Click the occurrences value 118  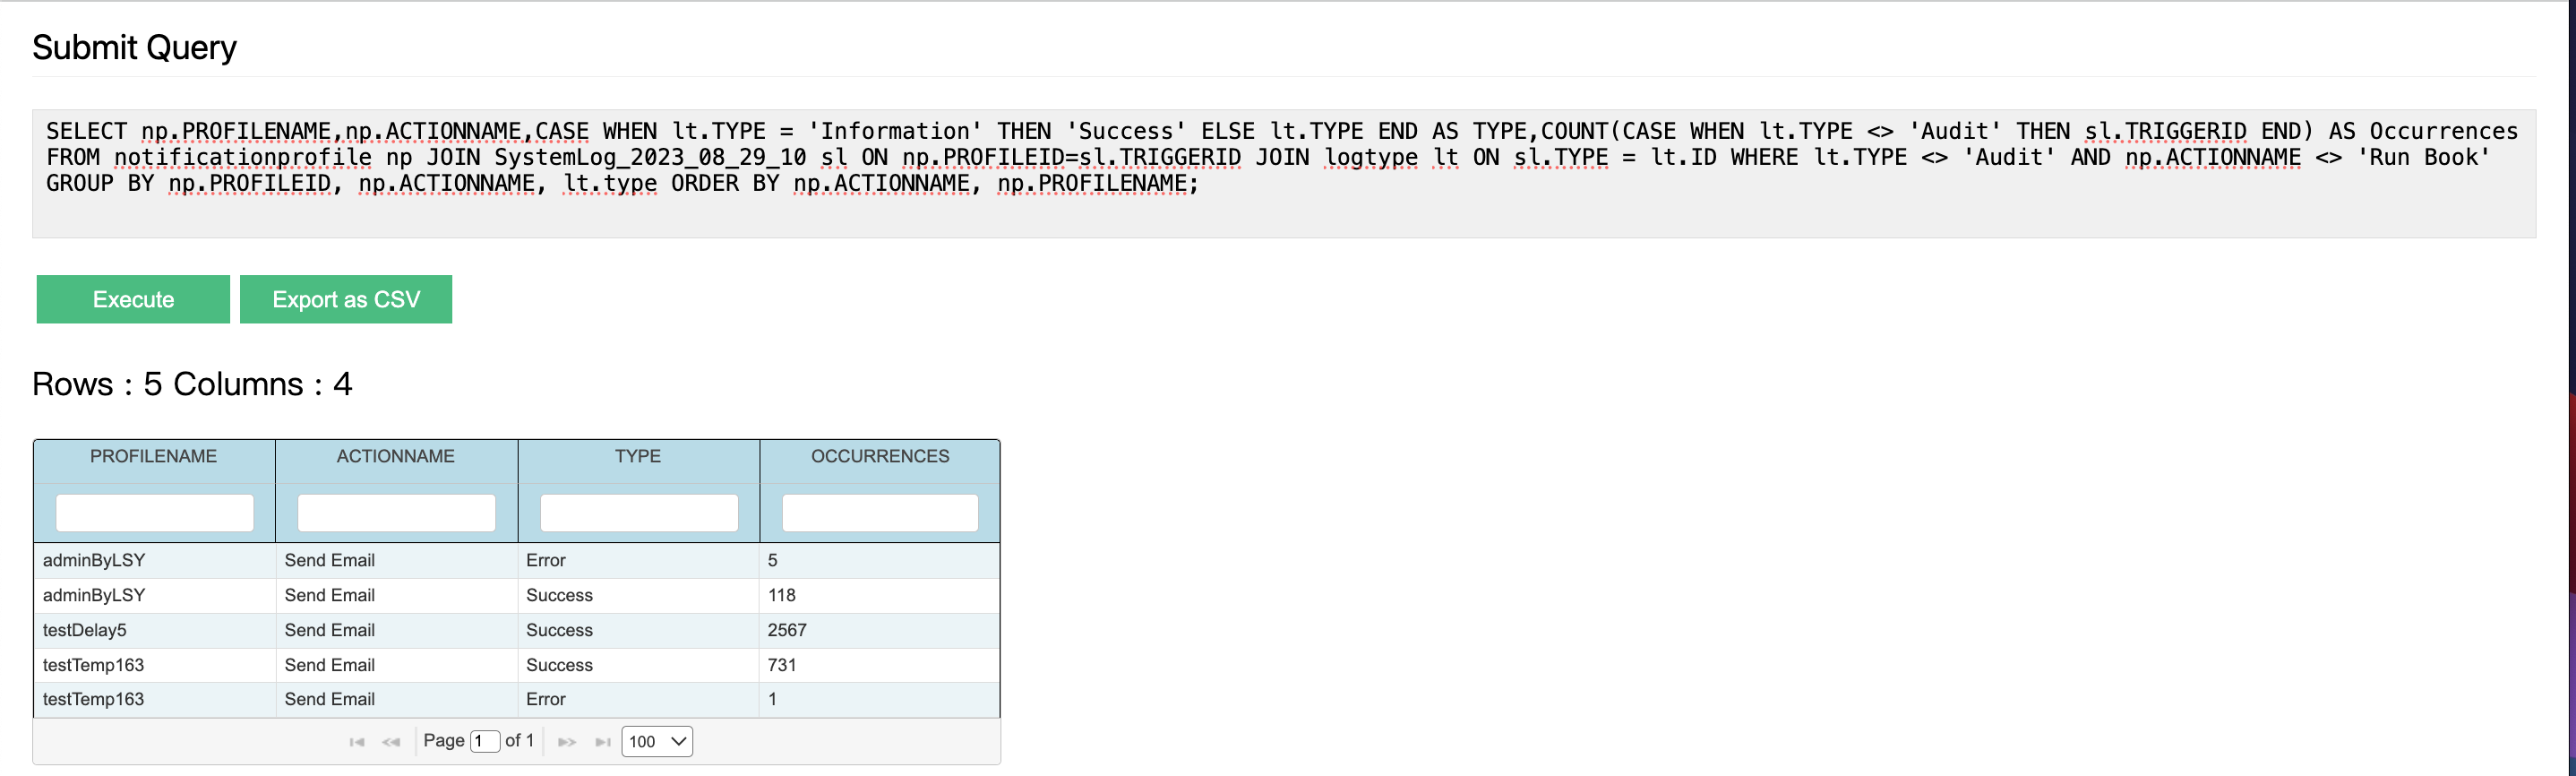coord(880,595)
